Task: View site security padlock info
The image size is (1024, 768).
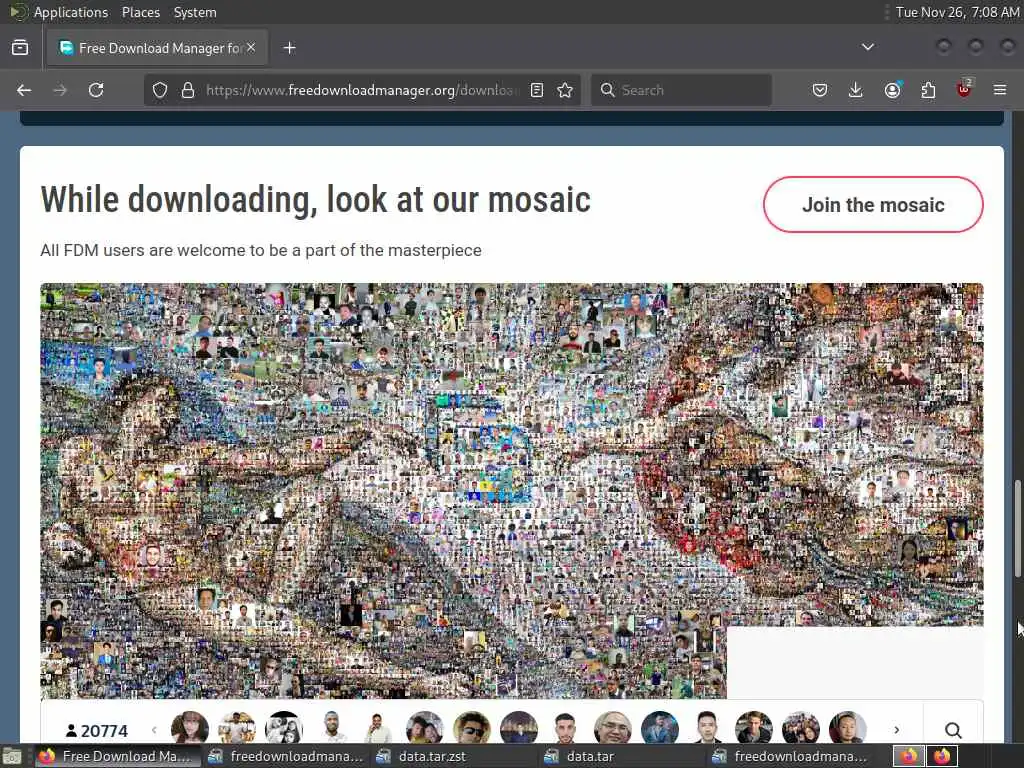Action: 188,90
